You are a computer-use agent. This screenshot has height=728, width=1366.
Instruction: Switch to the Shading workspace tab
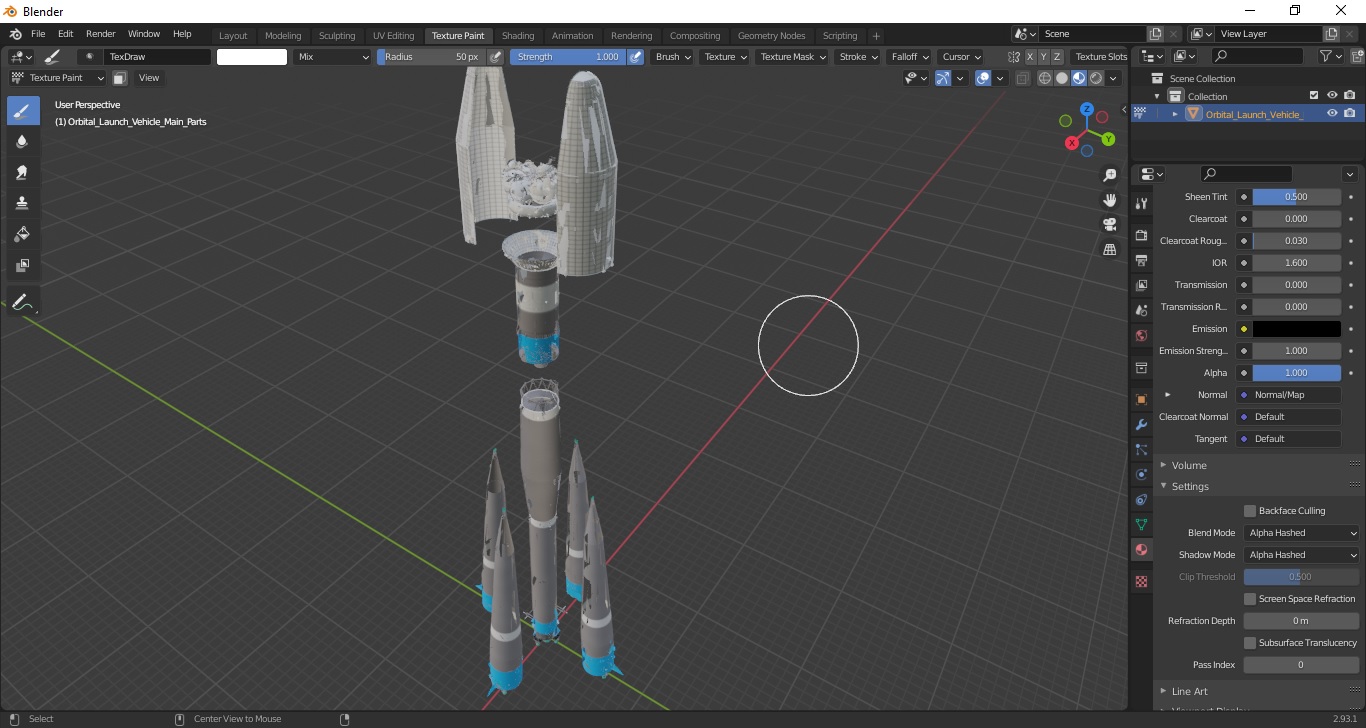click(518, 36)
